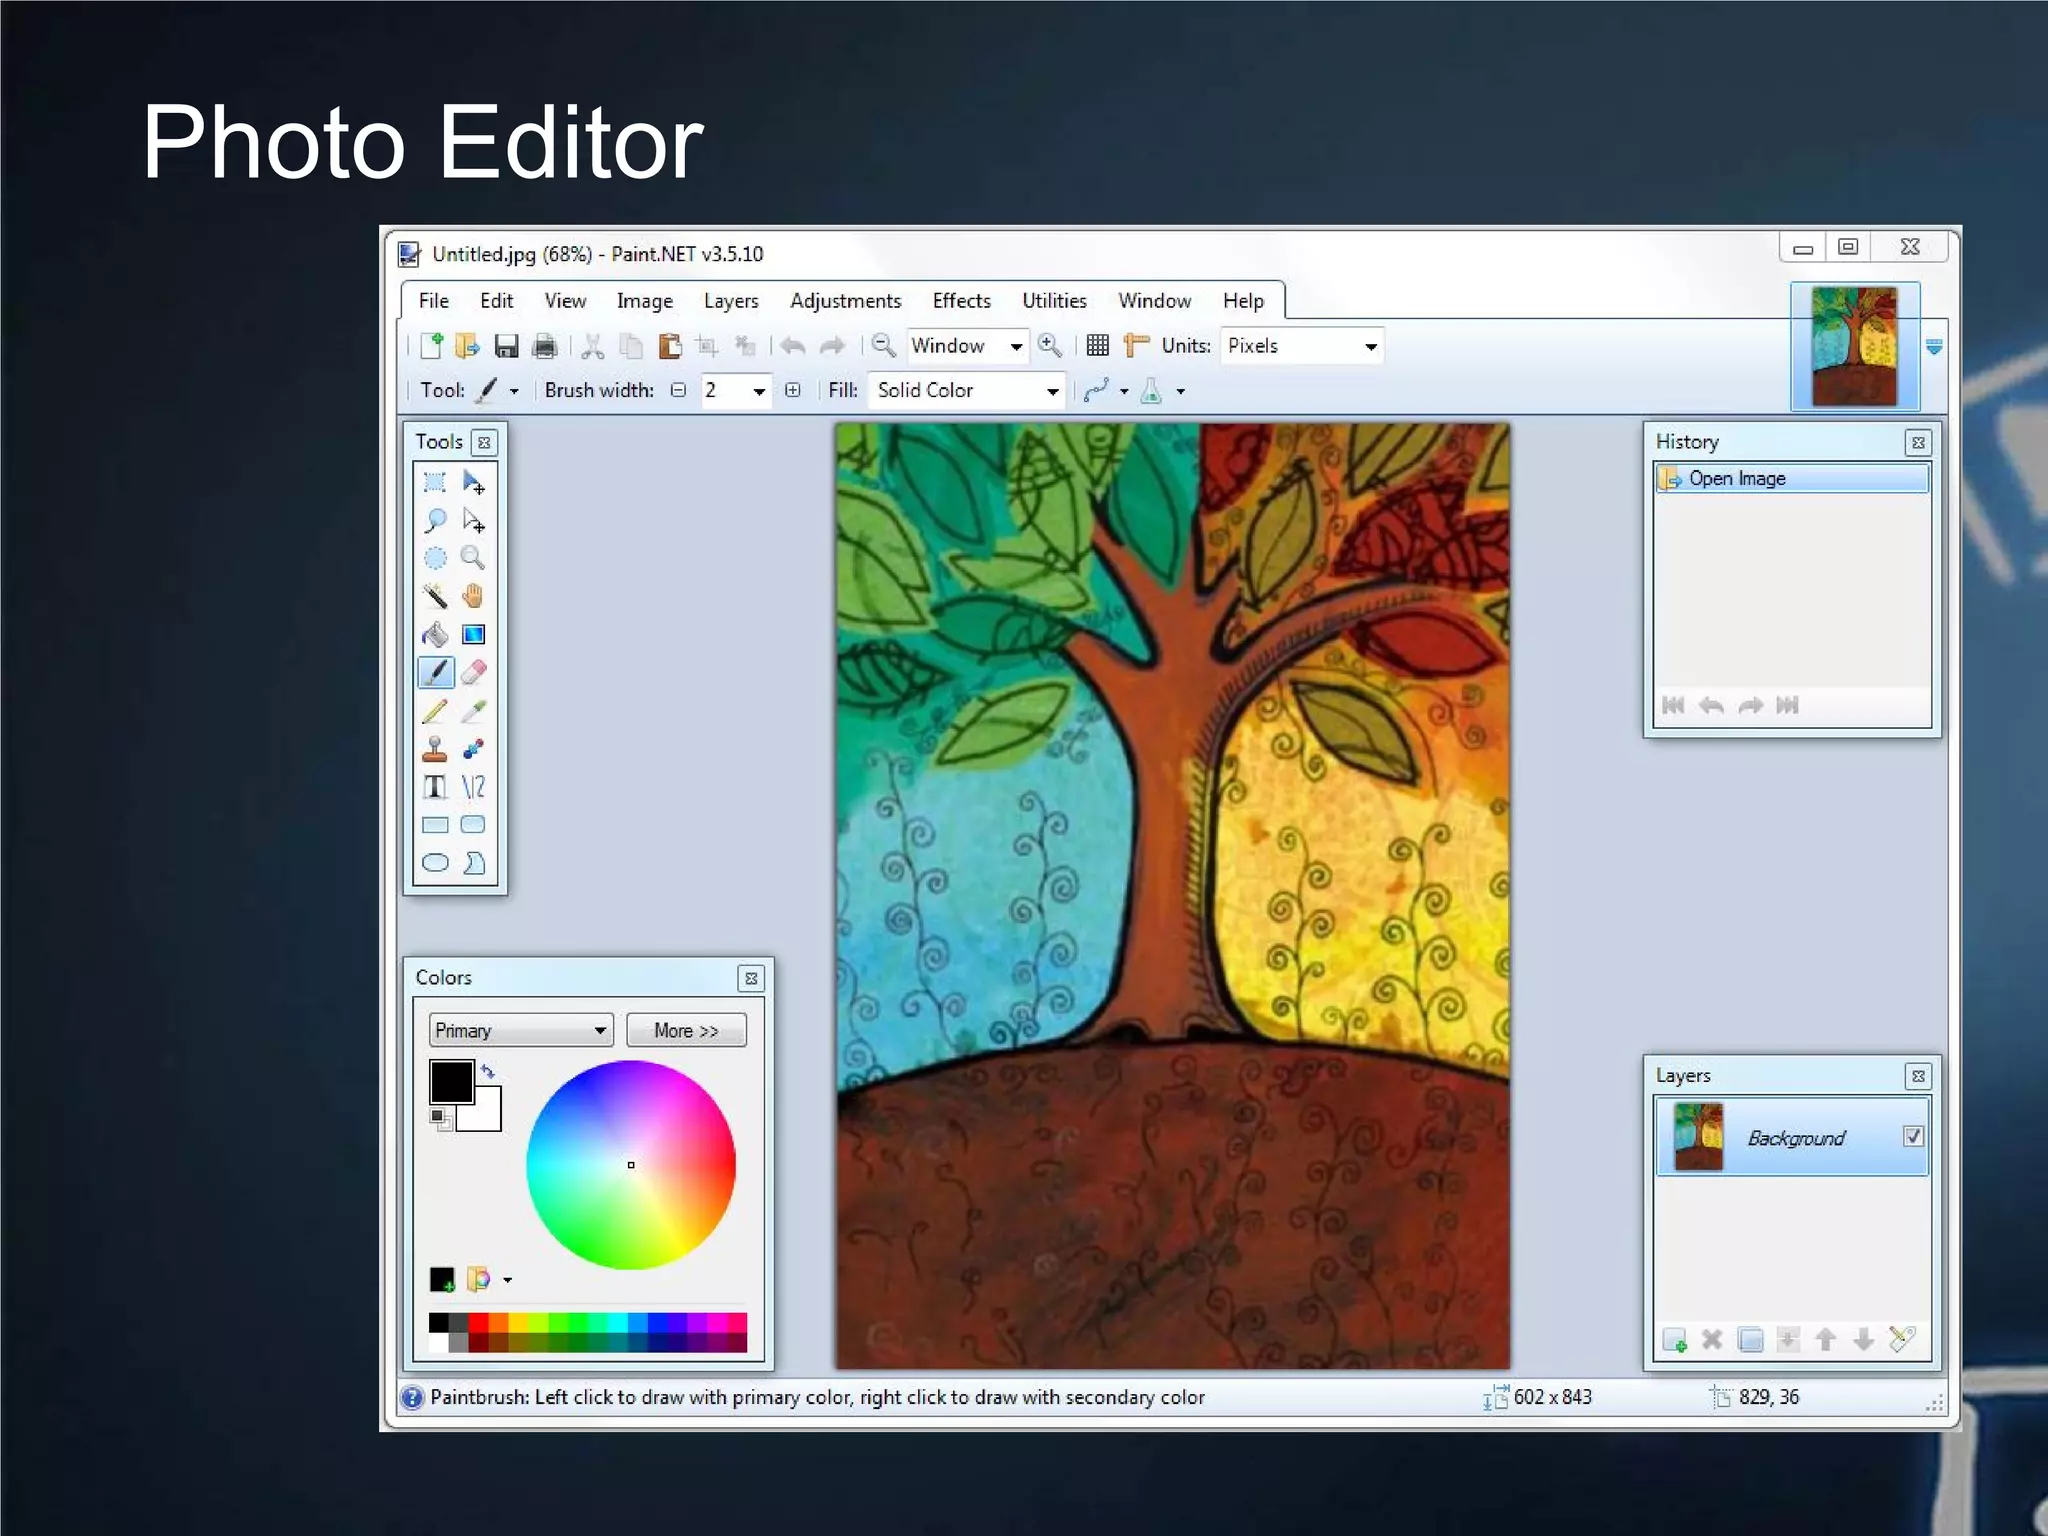Select the Ellipse shape tool

(435, 863)
